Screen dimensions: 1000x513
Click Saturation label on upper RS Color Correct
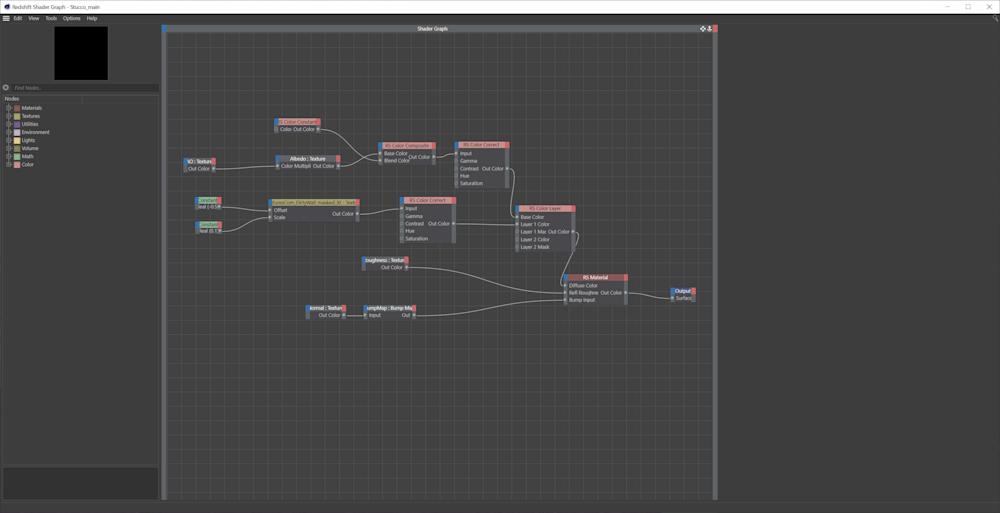[471, 183]
